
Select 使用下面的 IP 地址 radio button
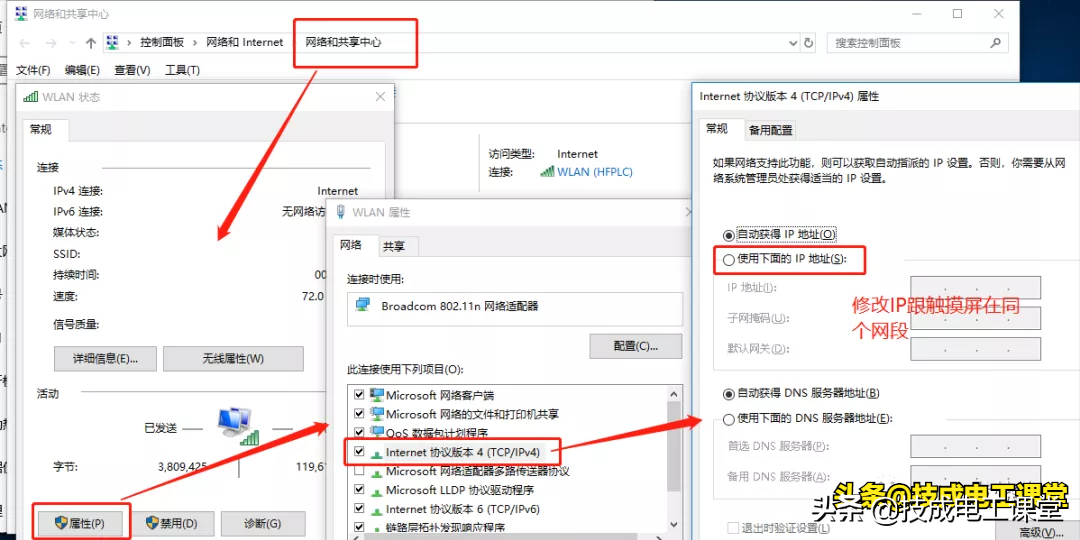pos(728,259)
